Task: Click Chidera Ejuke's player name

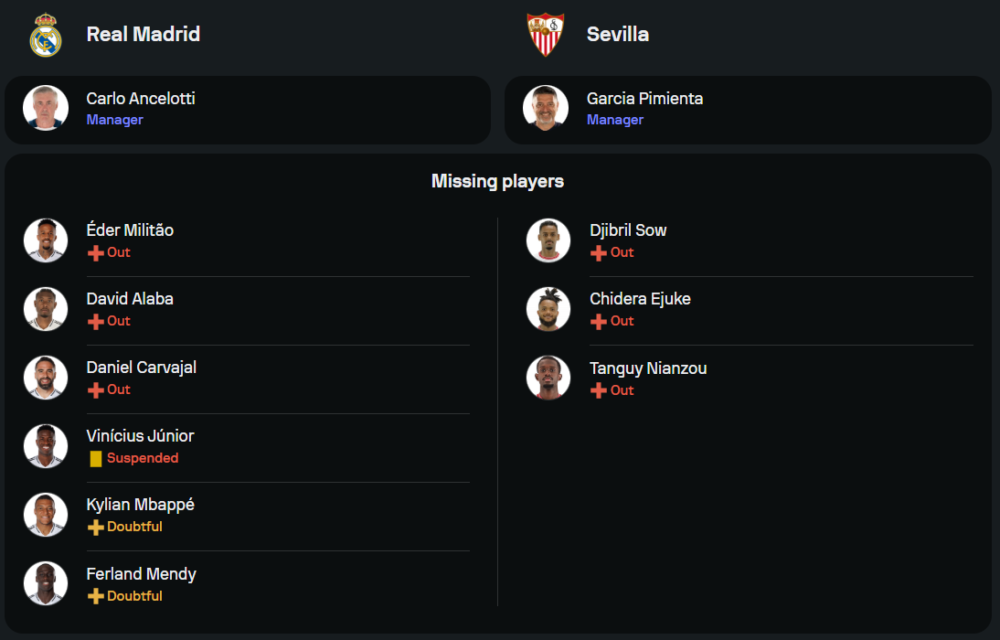Action: [x=640, y=299]
